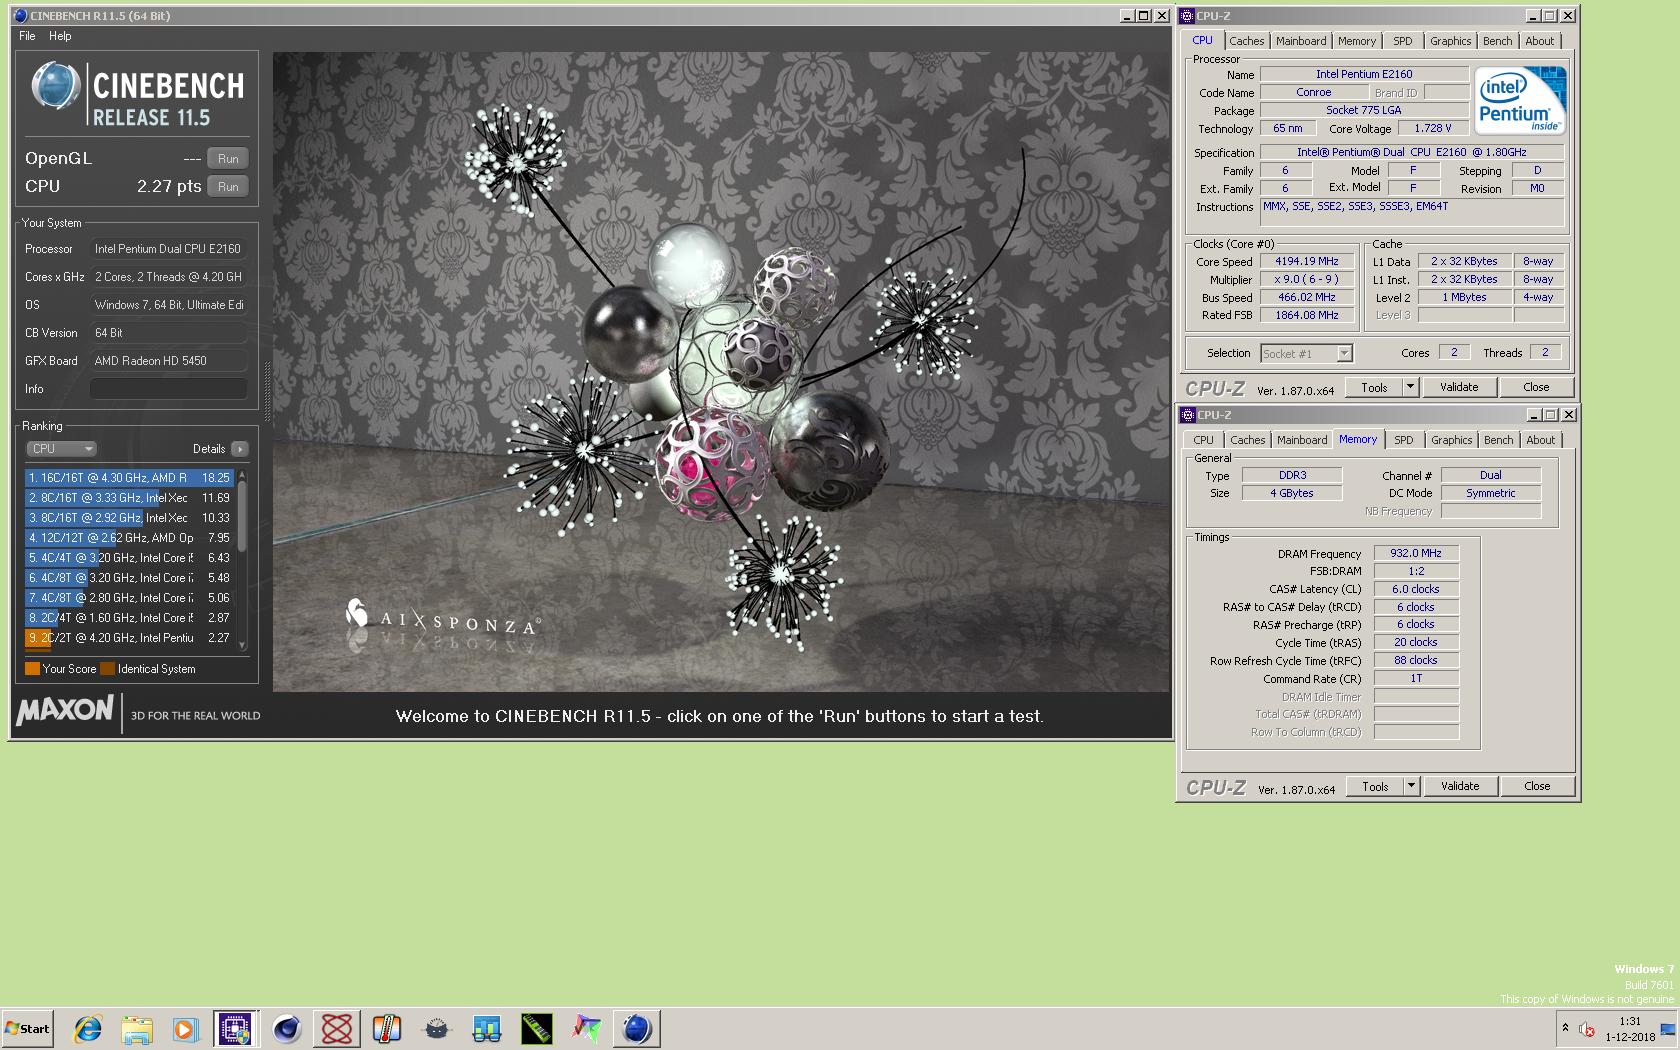Select ranking row 9 Intel Pentium 2.27
The image size is (1680, 1050).
[129, 638]
